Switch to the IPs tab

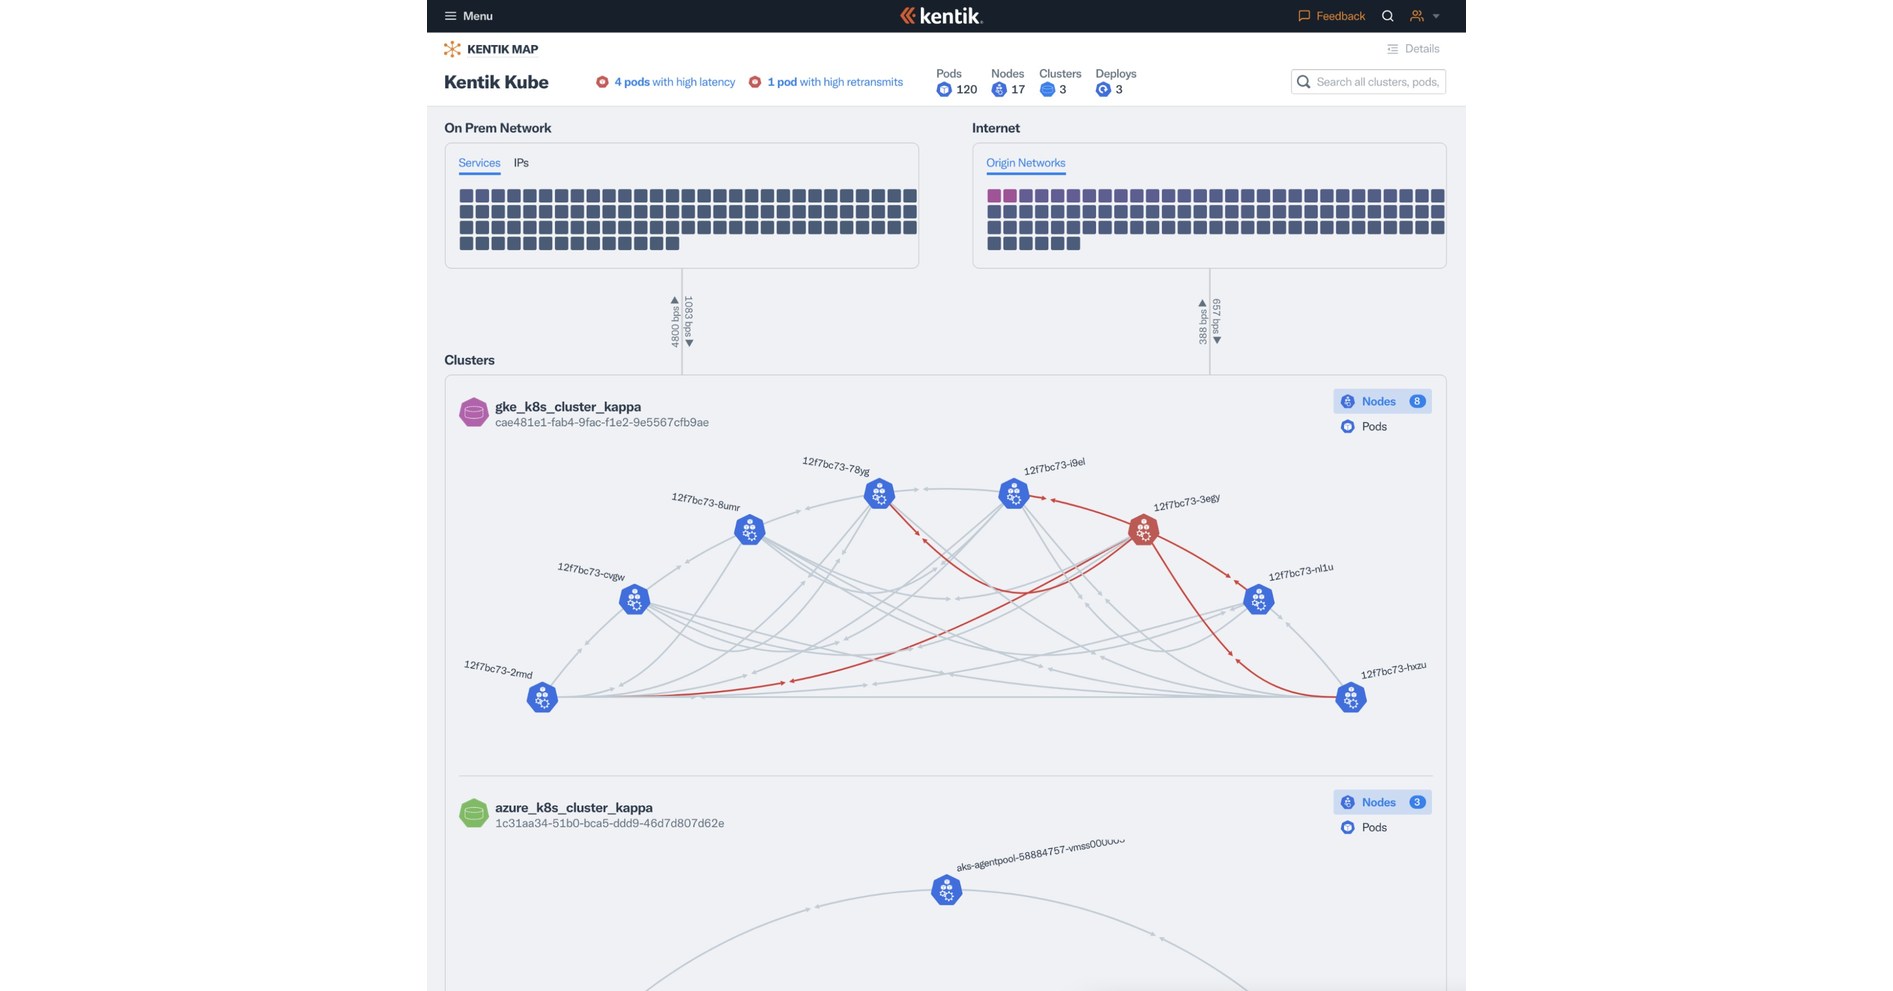click(519, 162)
